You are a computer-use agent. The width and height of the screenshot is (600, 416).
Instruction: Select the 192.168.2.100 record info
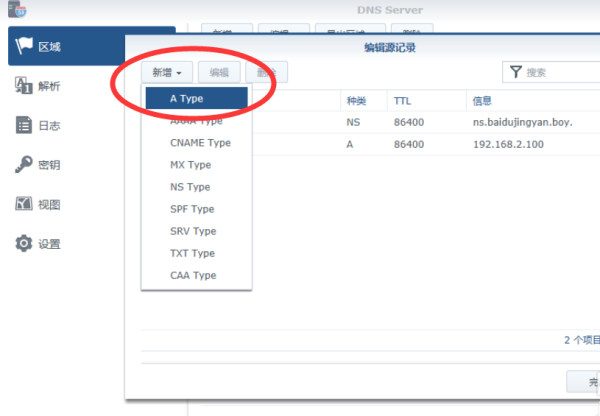pos(508,144)
